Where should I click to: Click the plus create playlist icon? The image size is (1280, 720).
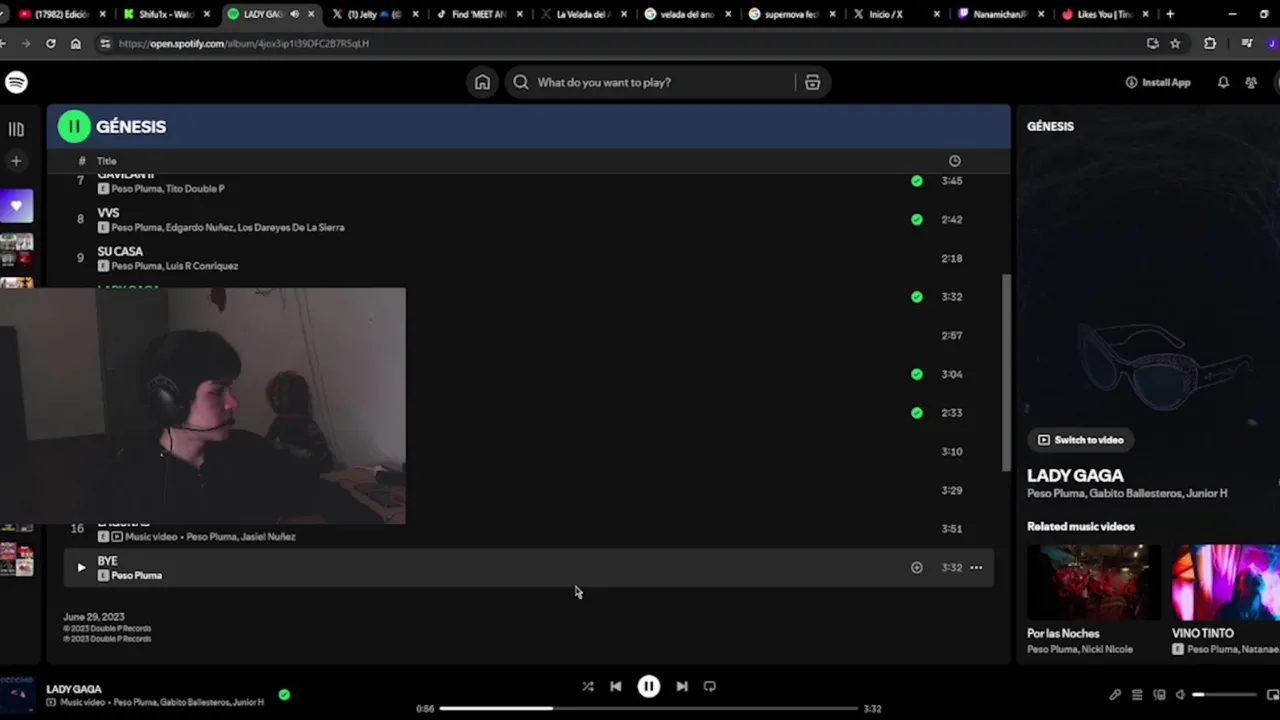pos(16,160)
